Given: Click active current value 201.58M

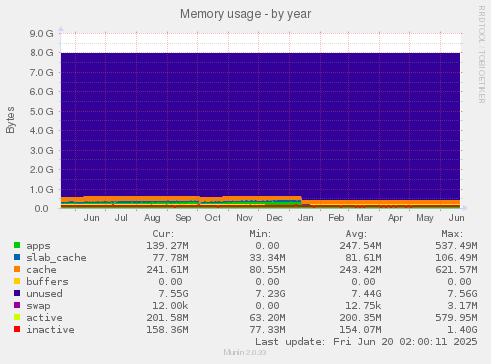Looking at the screenshot, I should click(x=167, y=318).
